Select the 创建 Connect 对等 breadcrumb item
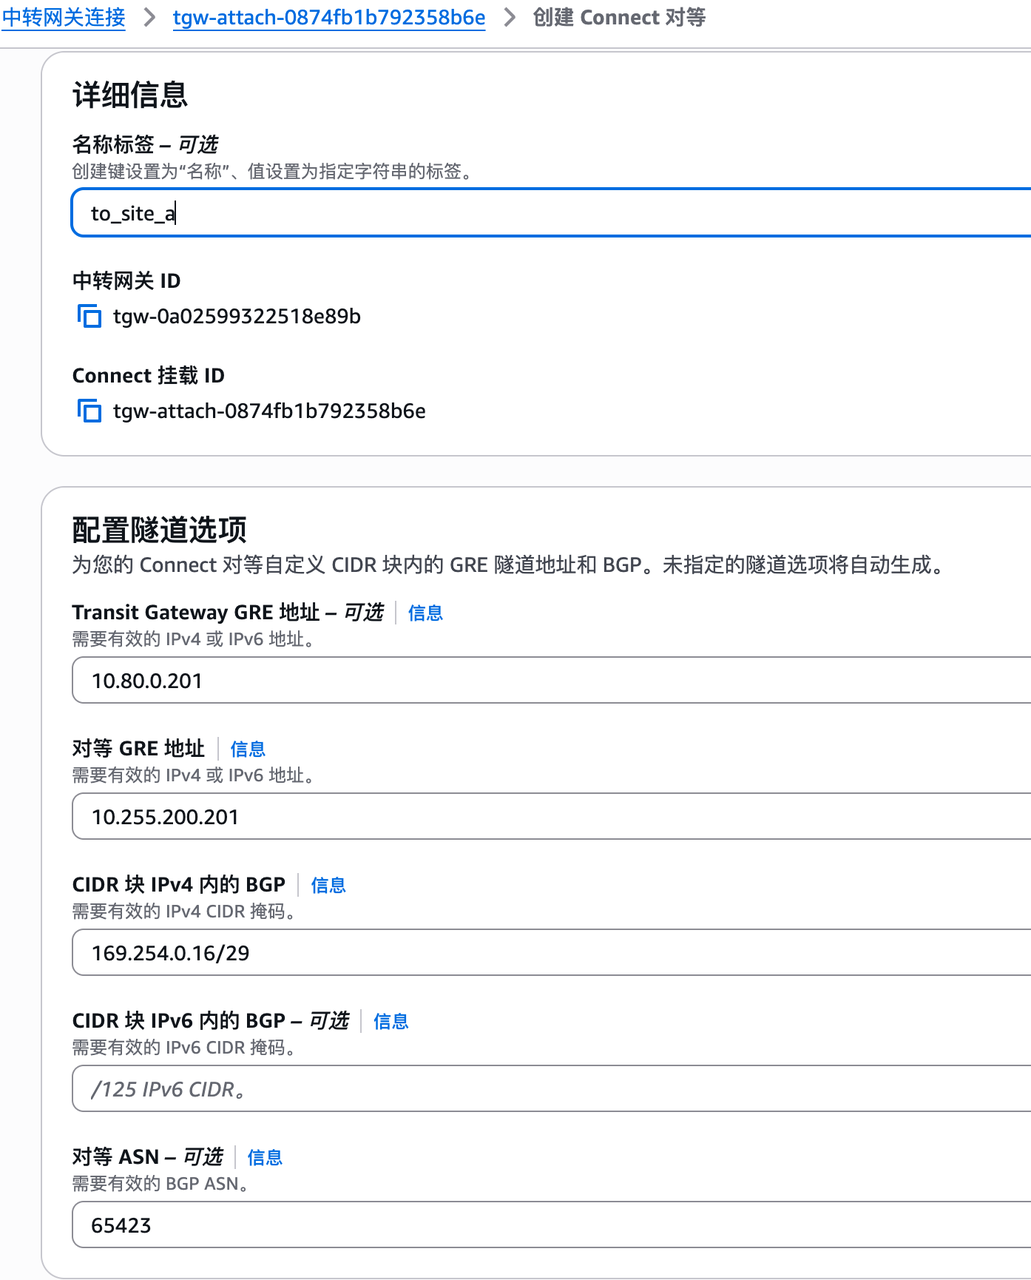The height and width of the screenshot is (1280, 1031). click(620, 17)
